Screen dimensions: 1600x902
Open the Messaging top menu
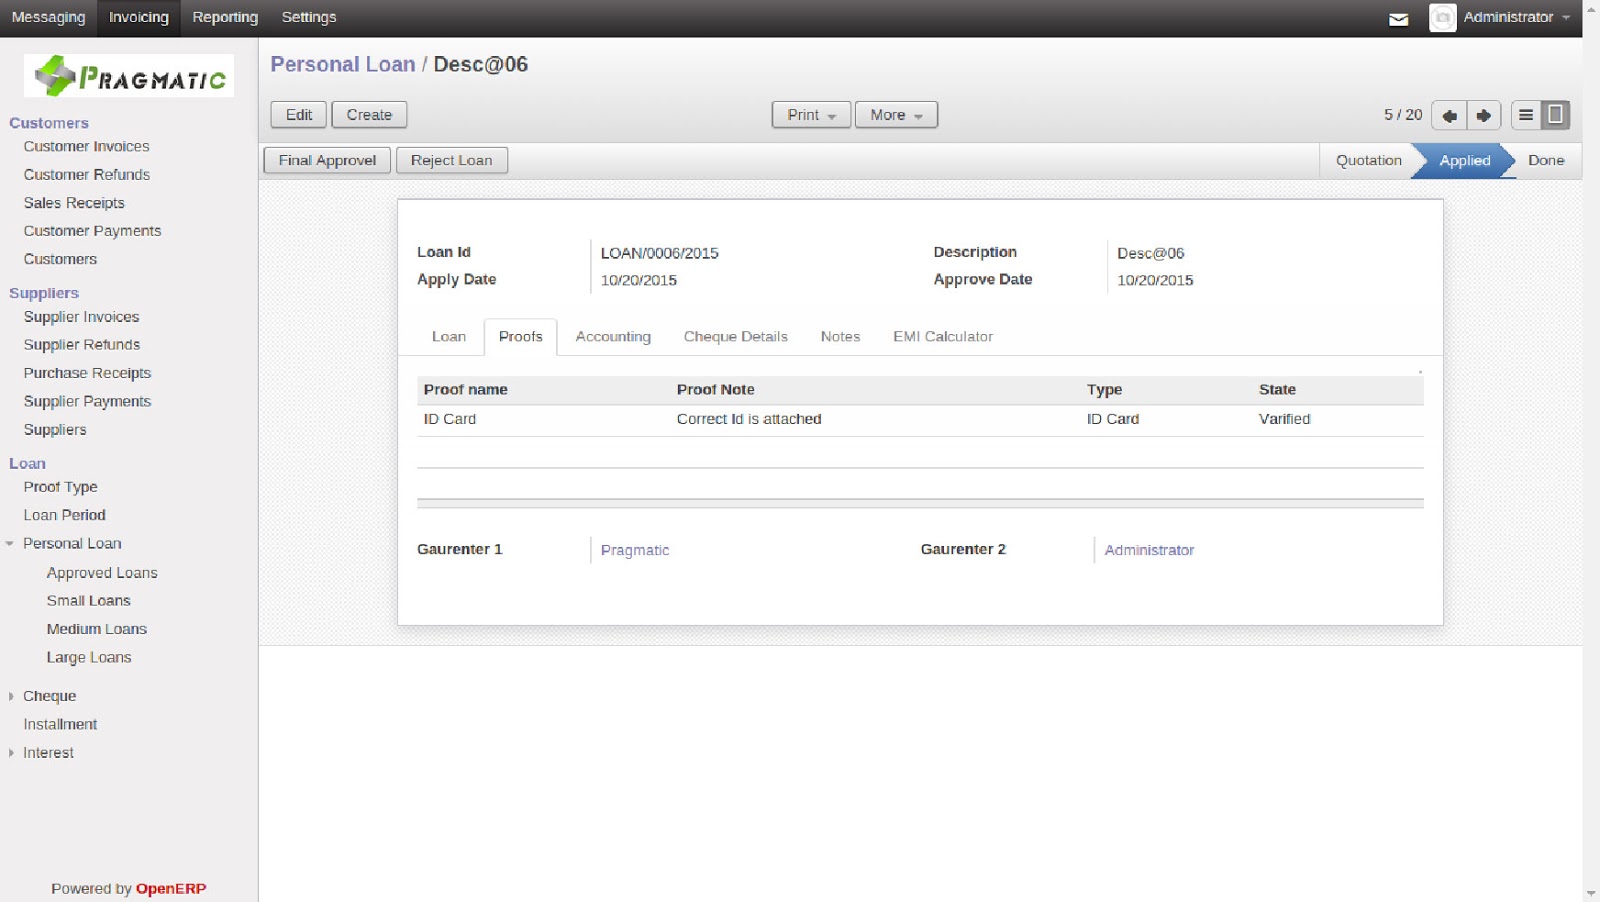click(x=48, y=17)
